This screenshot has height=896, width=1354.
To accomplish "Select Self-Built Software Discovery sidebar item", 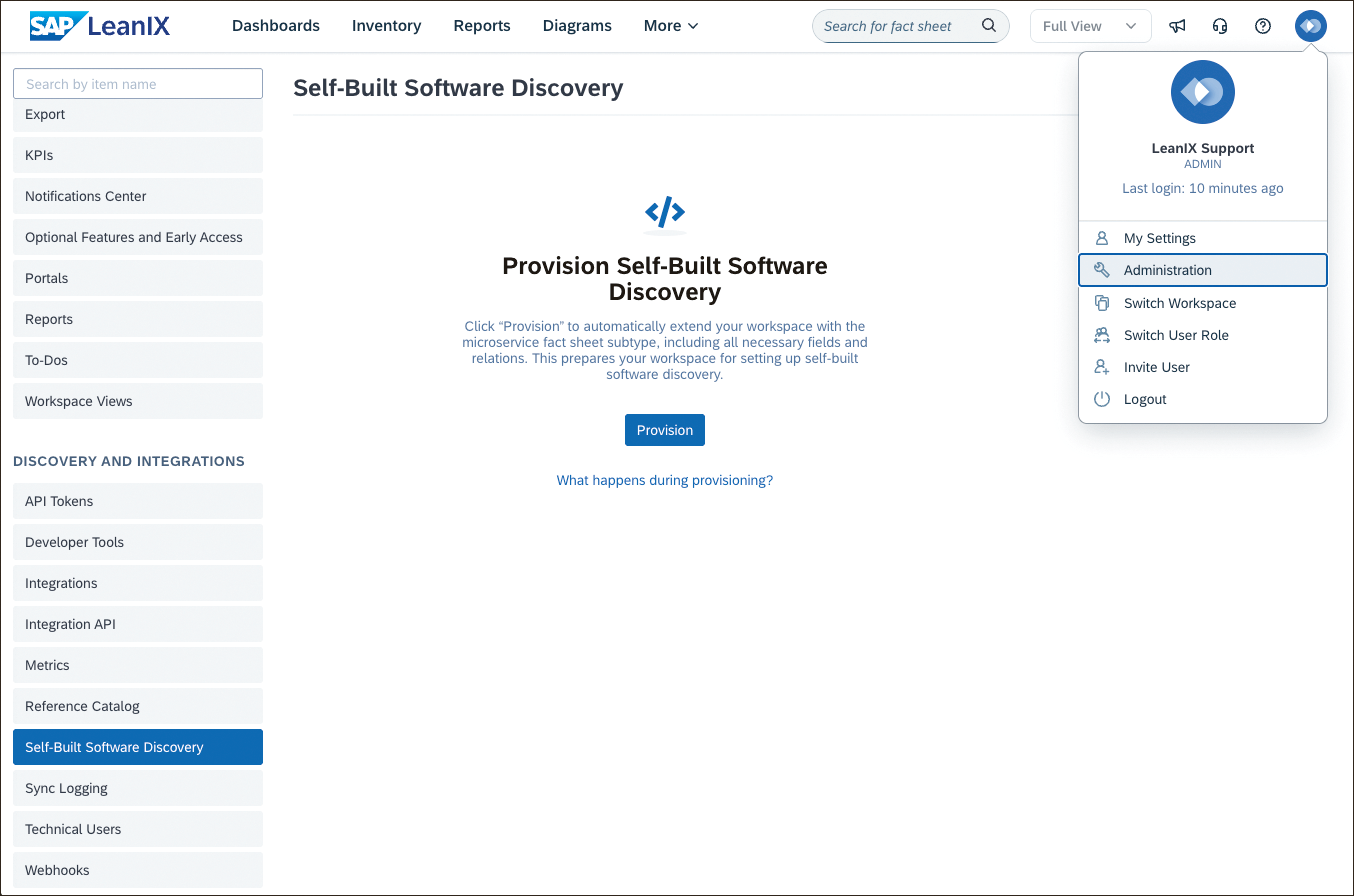I will coord(138,747).
